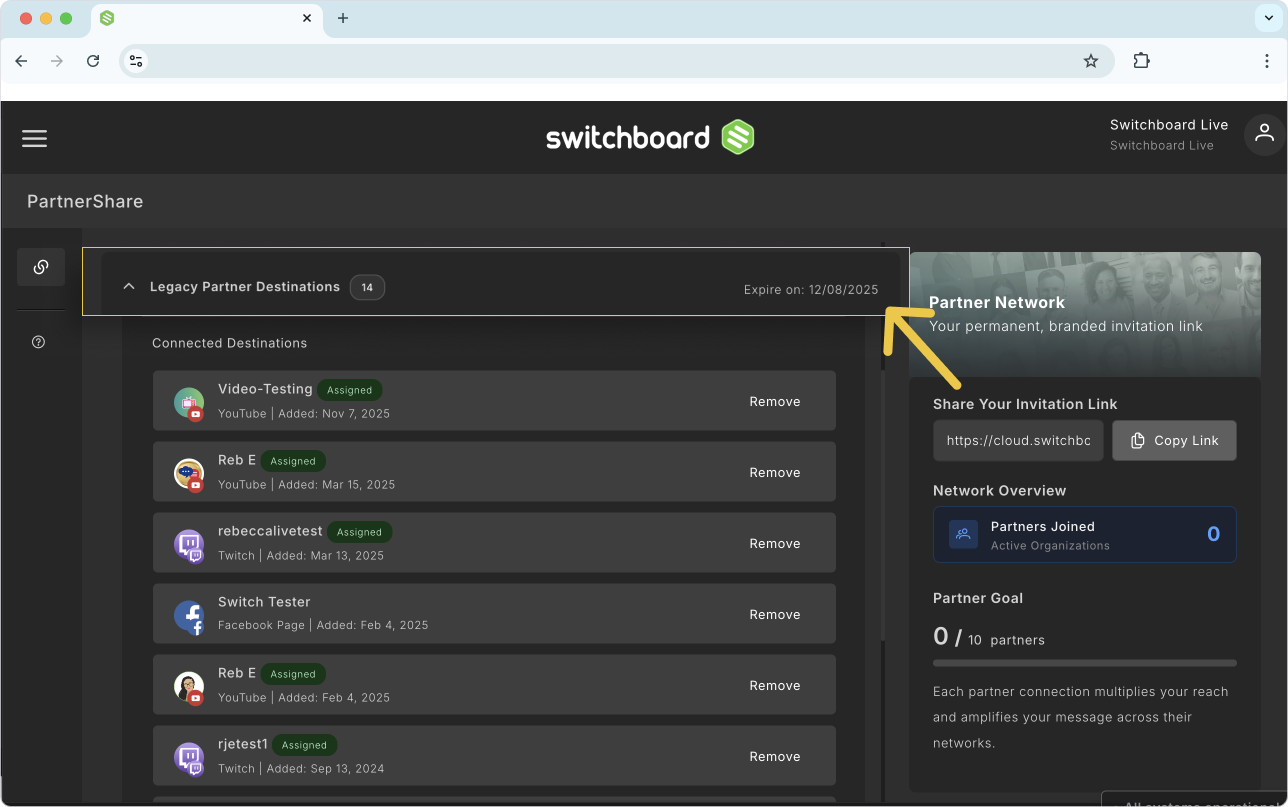Click 'YouTube | Added: Nov 7, 2025' text

[x=304, y=414]
